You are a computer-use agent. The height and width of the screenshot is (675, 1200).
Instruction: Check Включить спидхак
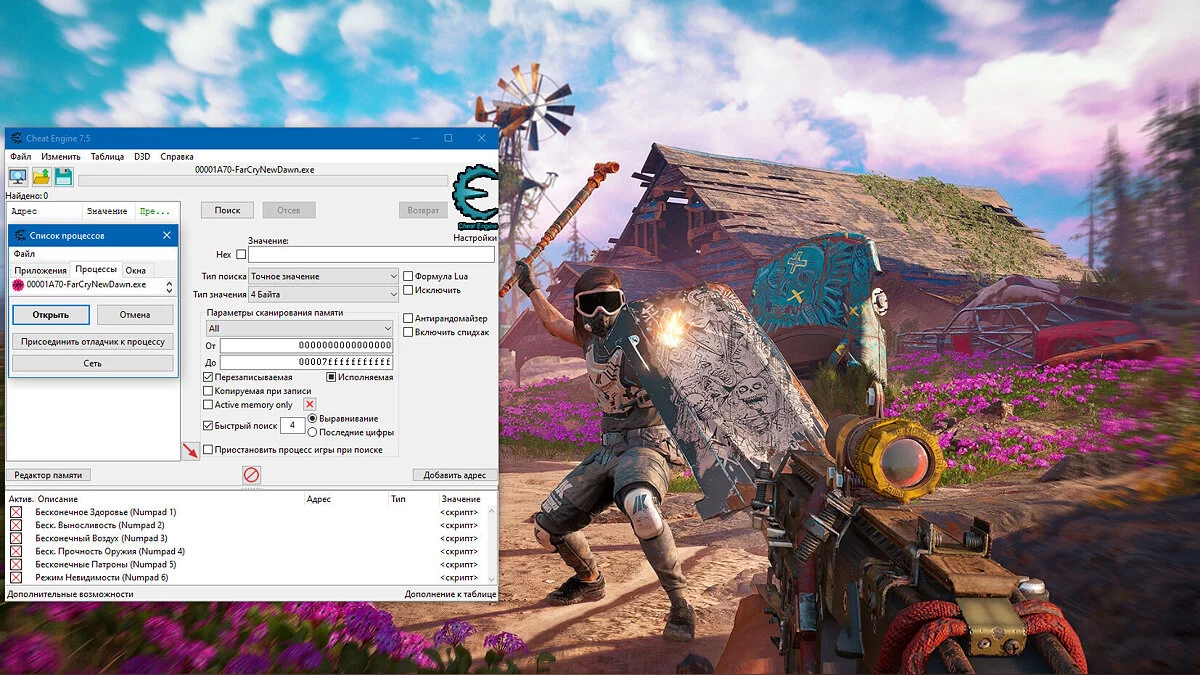(x=408, y=331)
